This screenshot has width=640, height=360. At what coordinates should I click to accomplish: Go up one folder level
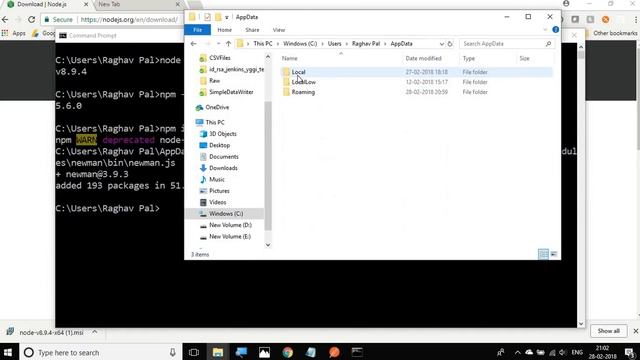(228, 44)
